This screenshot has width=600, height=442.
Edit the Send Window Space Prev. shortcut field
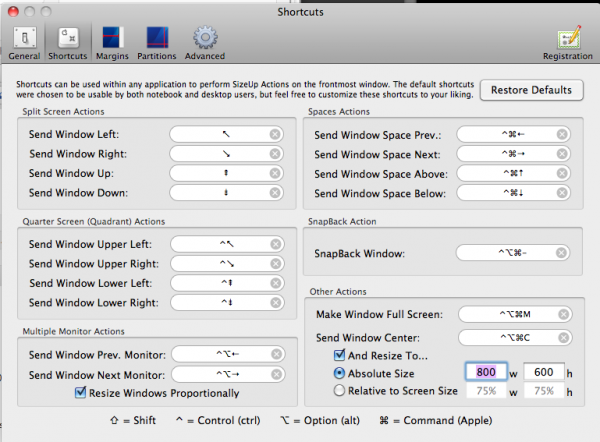click(514, 134)
